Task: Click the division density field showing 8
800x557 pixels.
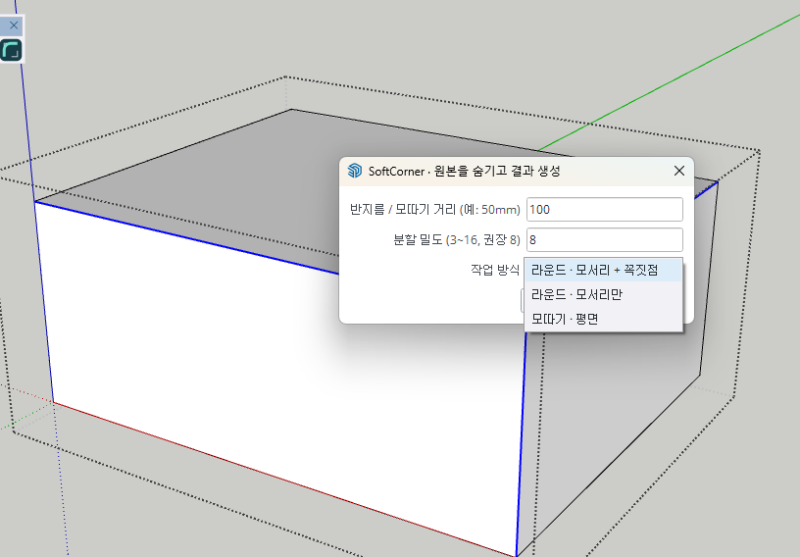Action: pos(605,240)
